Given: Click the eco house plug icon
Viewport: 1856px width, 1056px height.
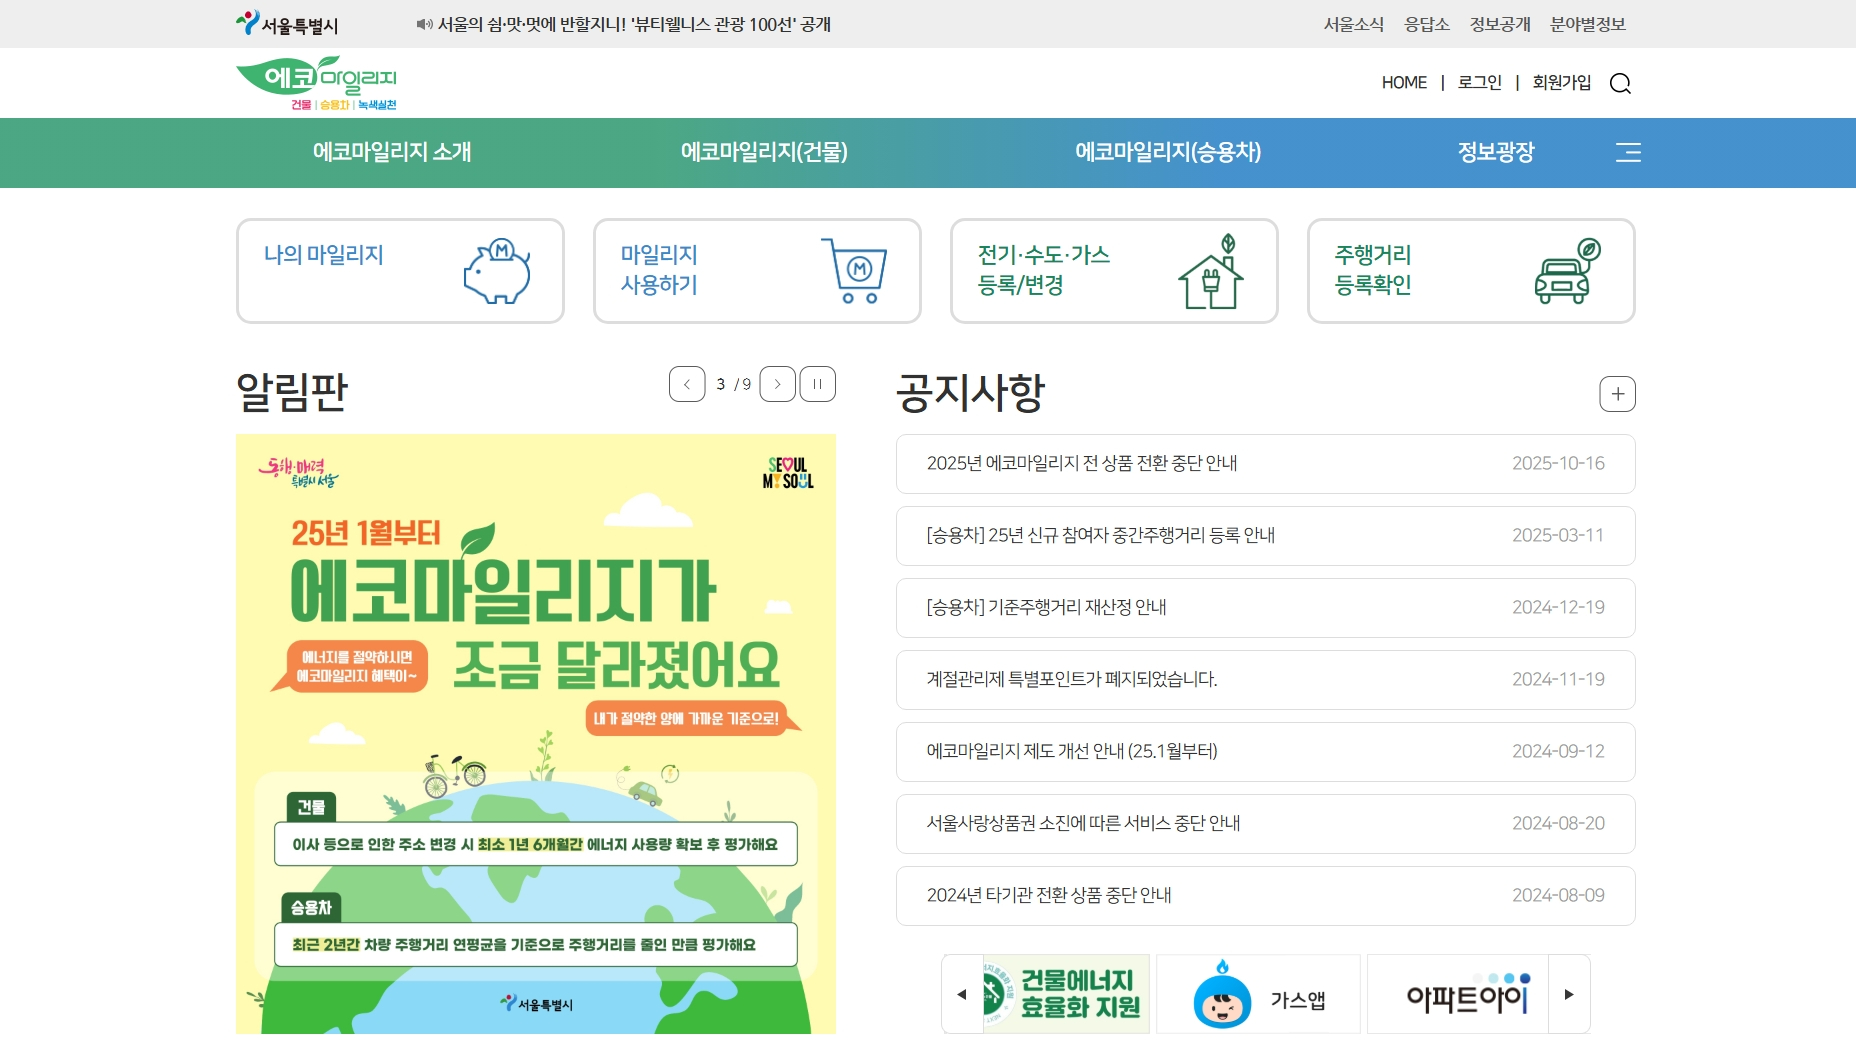Looking at the screenshot, I should (1211, 271).
